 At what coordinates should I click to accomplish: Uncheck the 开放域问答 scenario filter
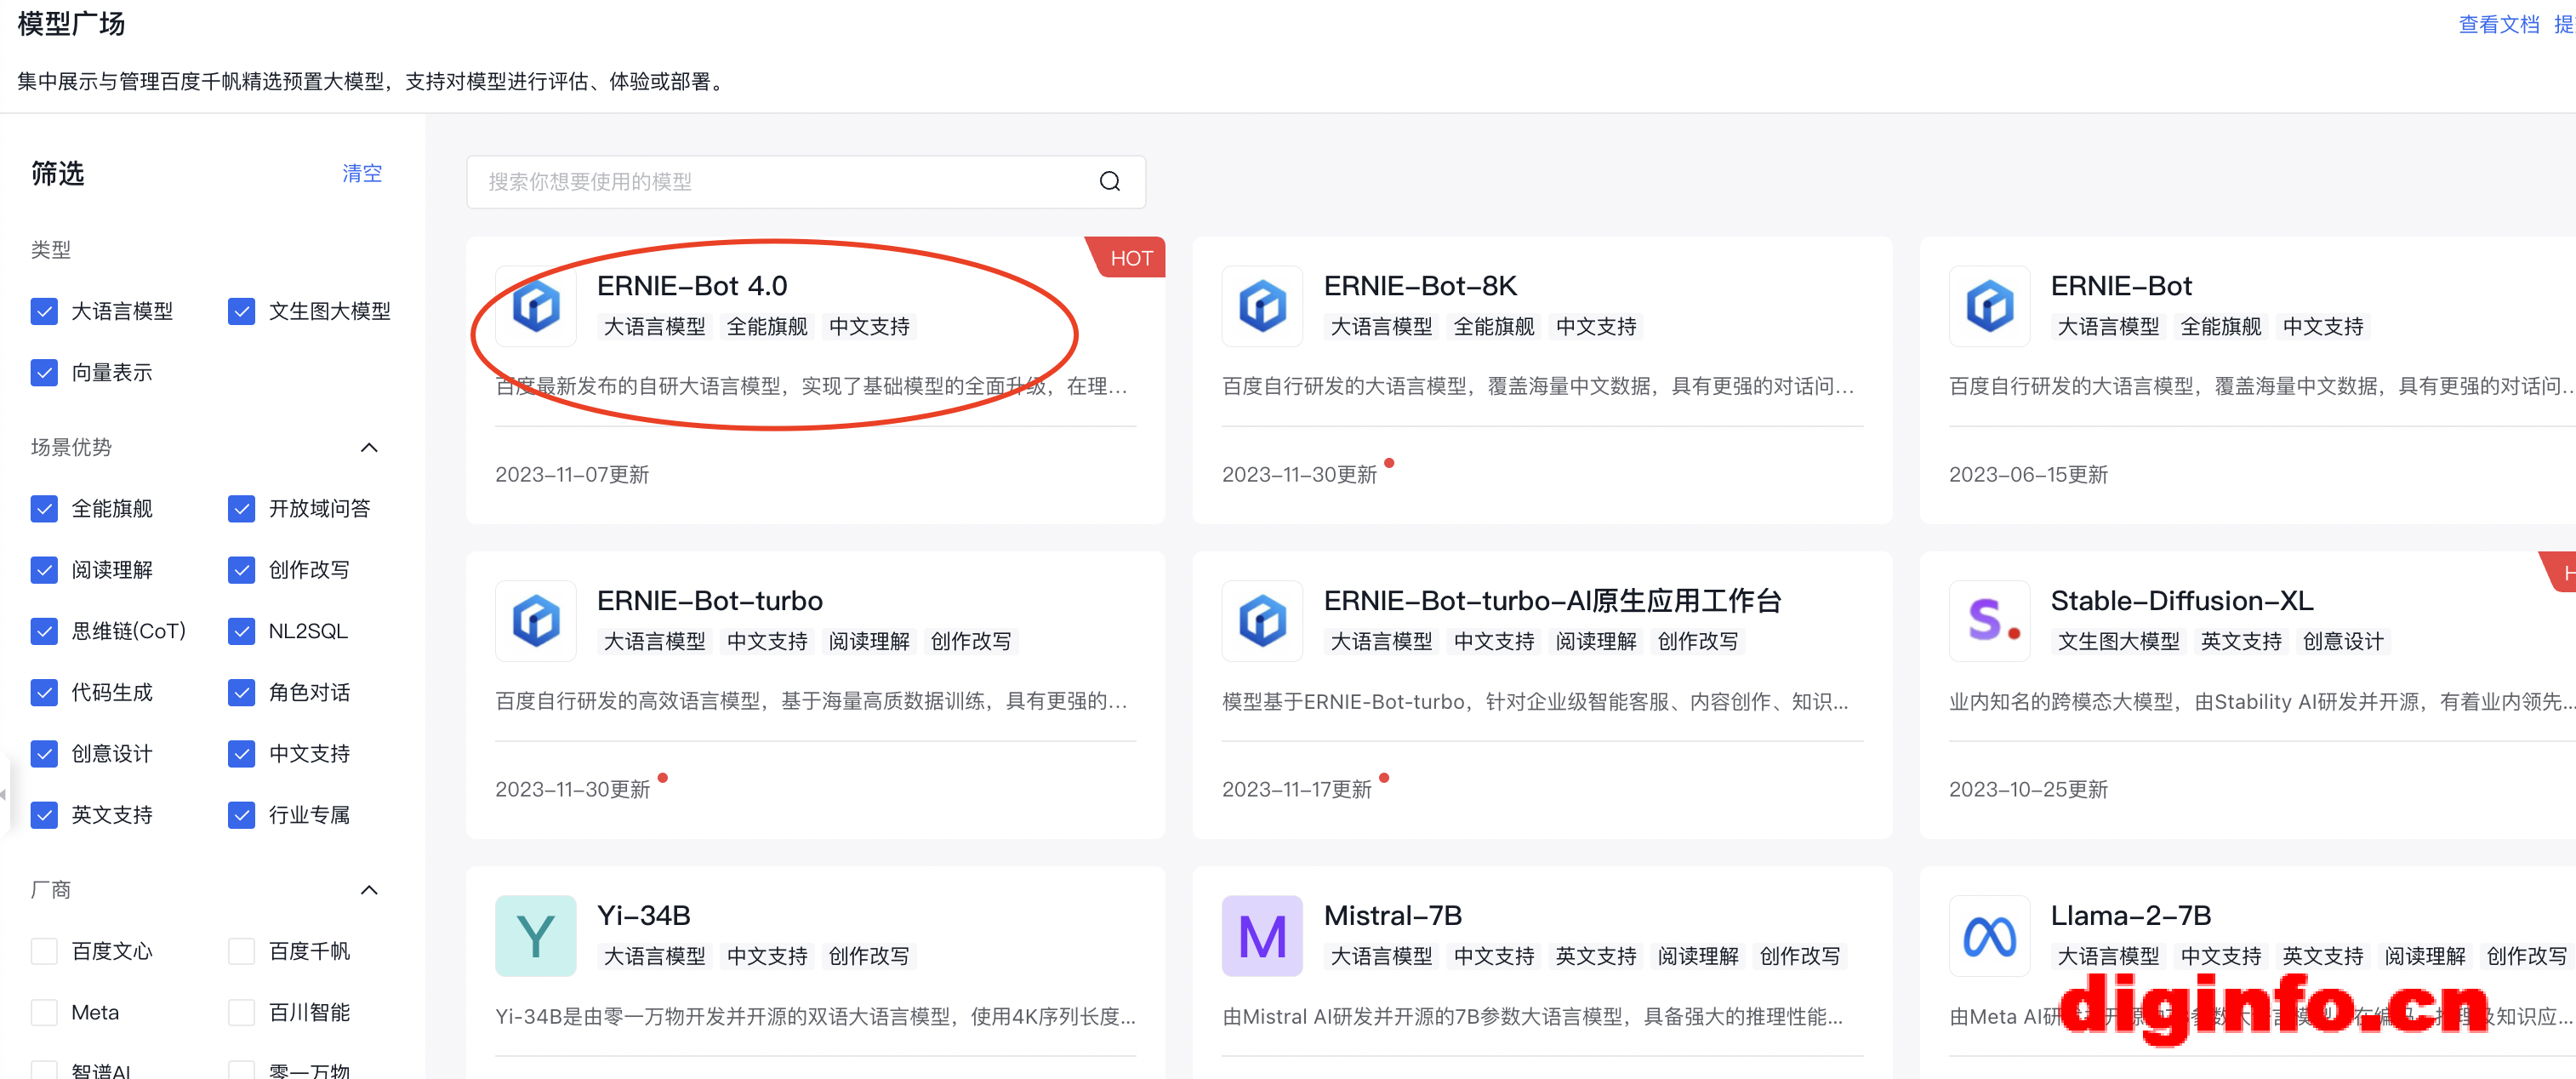click(241, 508)
